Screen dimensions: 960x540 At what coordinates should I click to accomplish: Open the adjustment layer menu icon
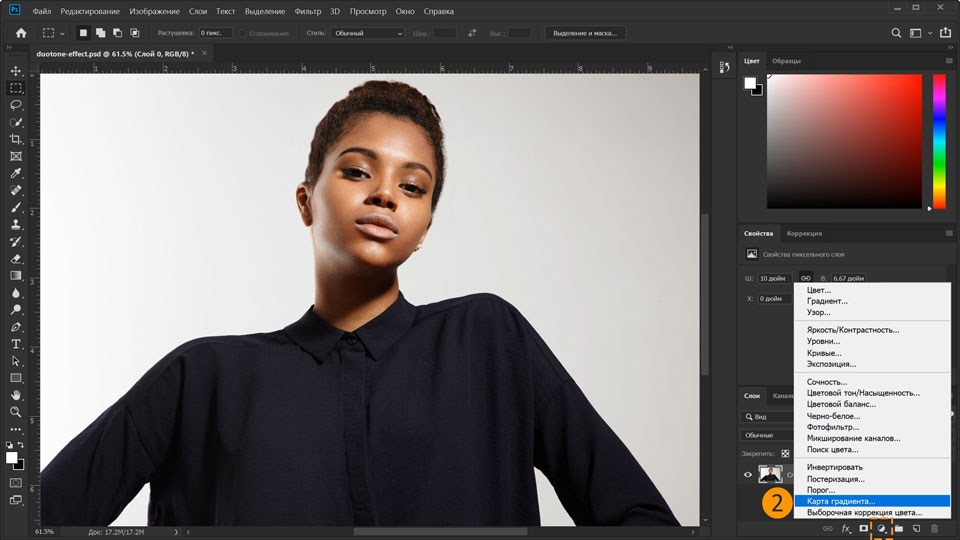coord(882,528)
